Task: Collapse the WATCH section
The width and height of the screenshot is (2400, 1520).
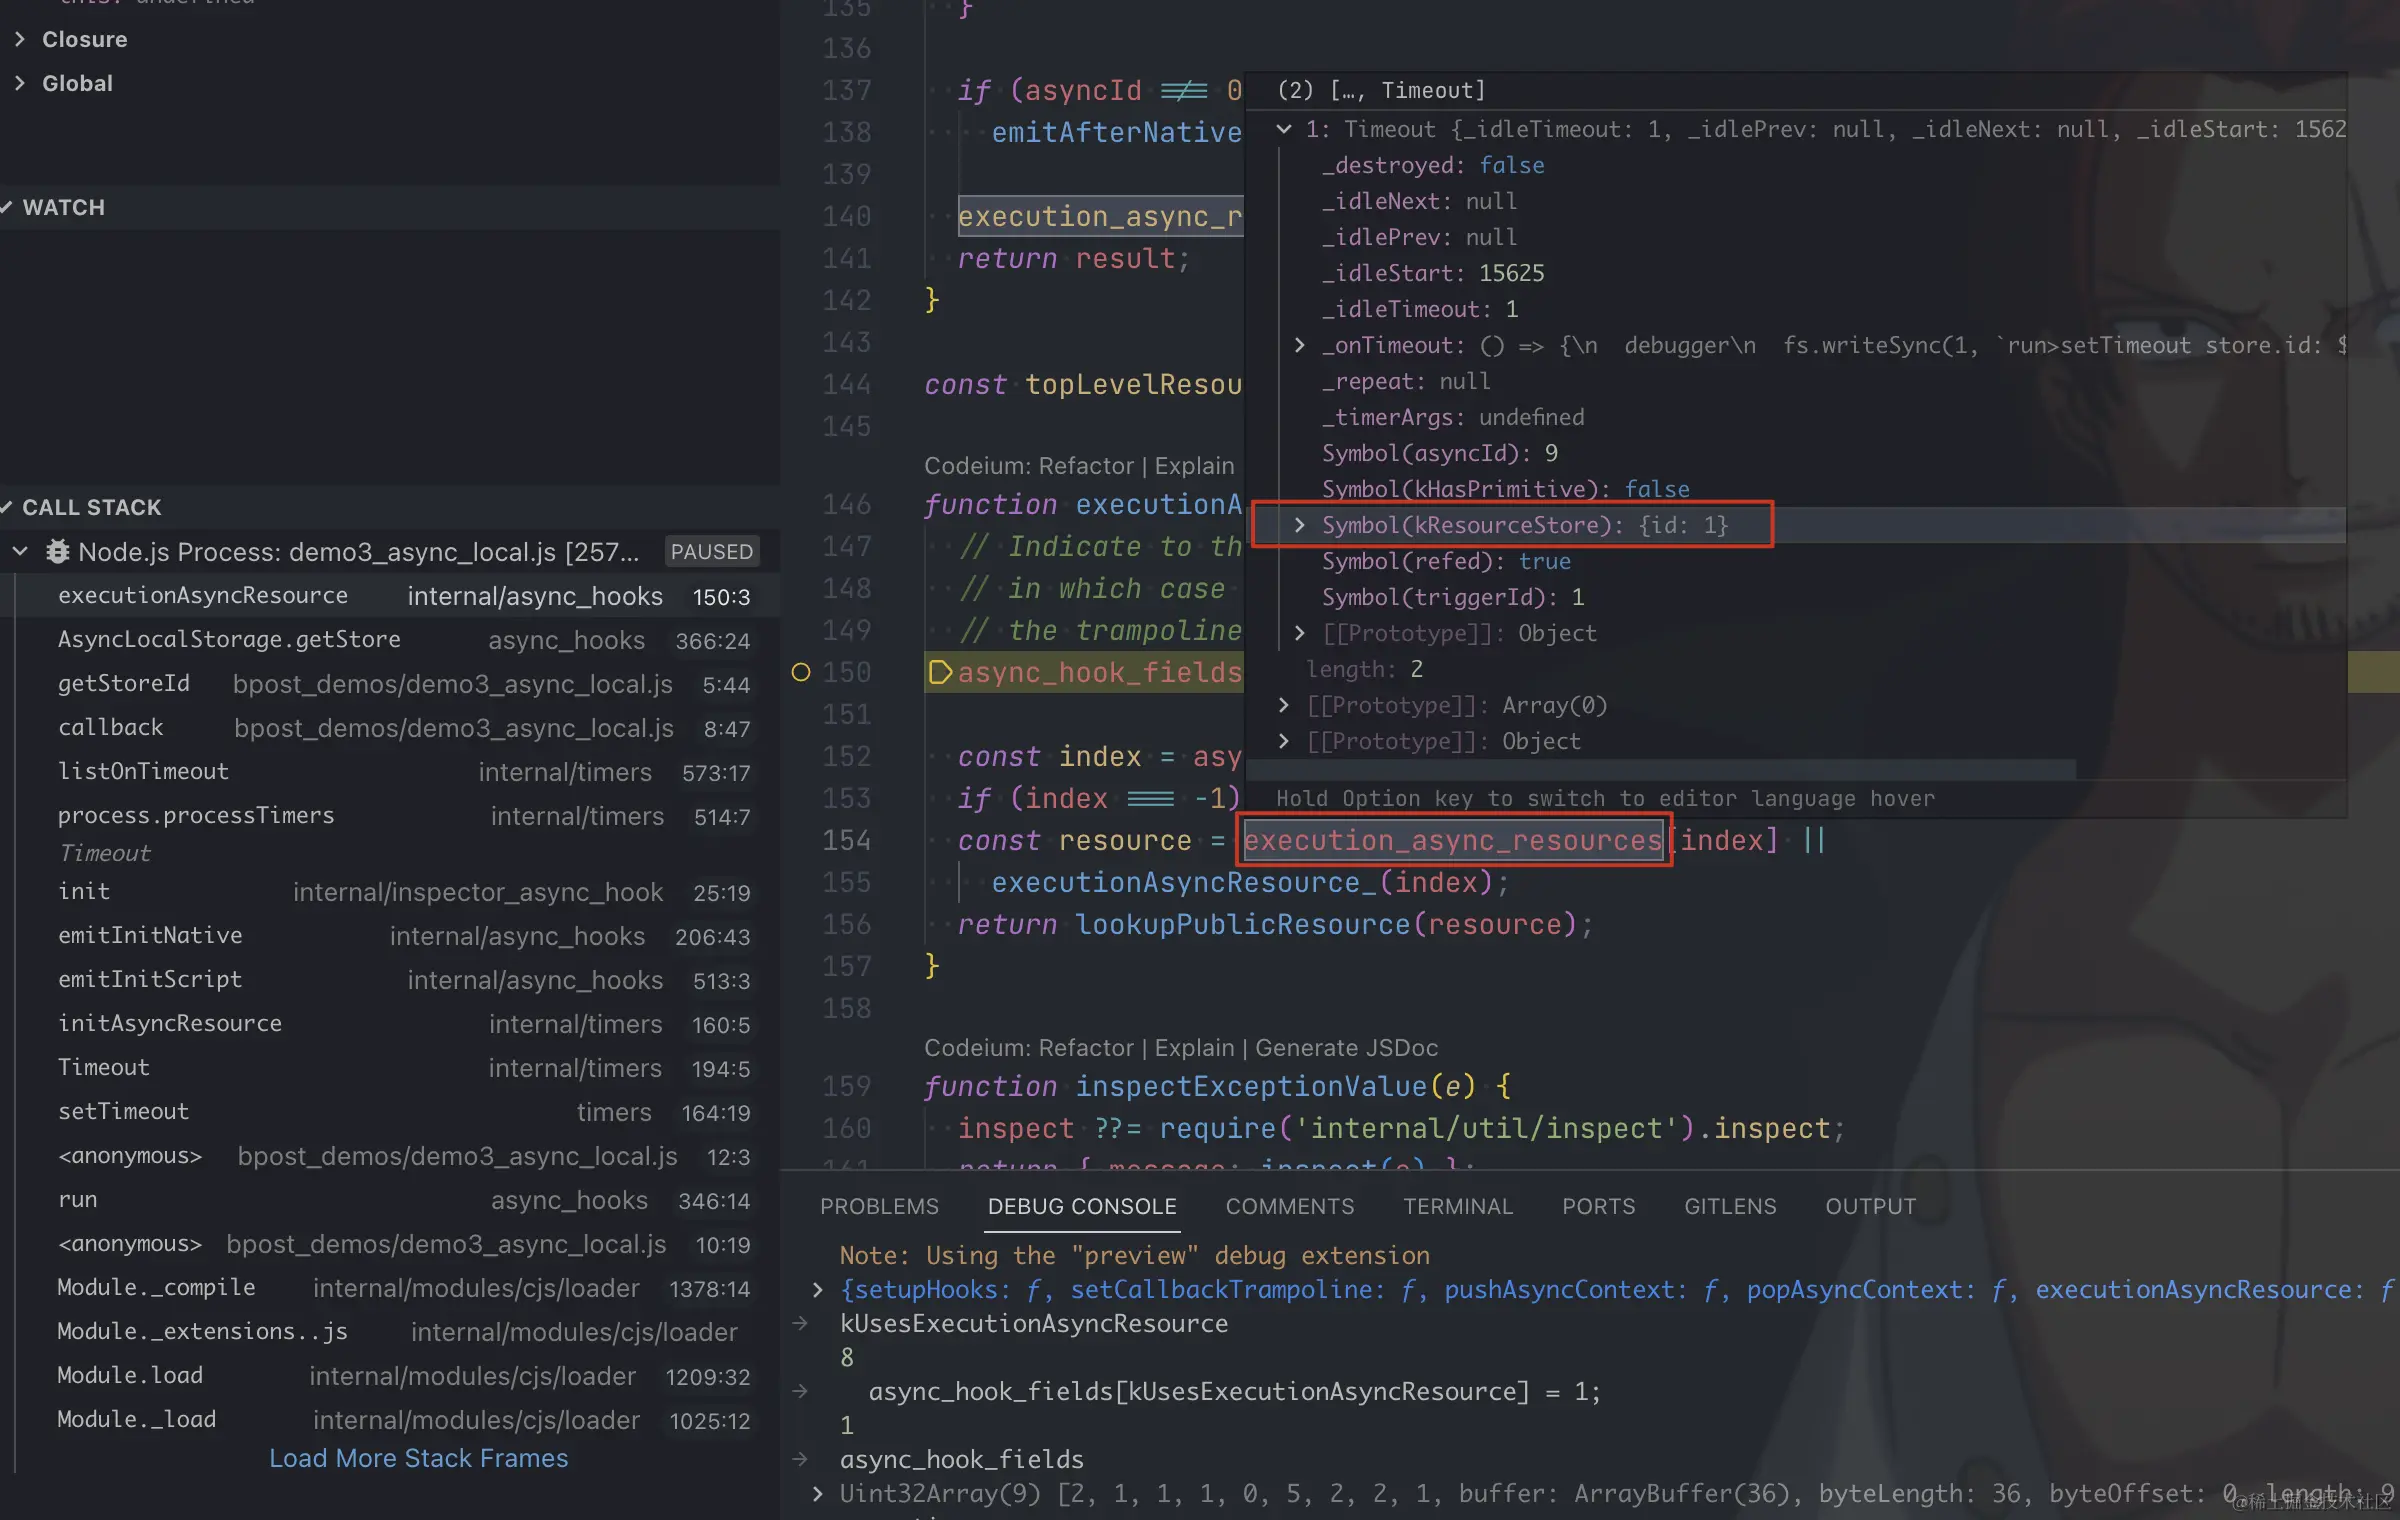Action: point(8,207)
